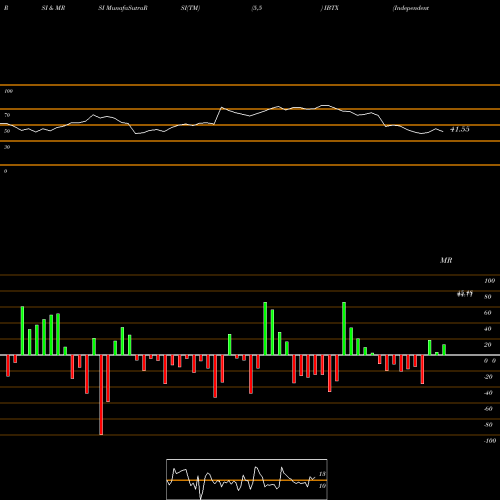The height and width of the screenshot is (500, 500).
Task: Click the MR axis label 80
Action: [488, 297]
